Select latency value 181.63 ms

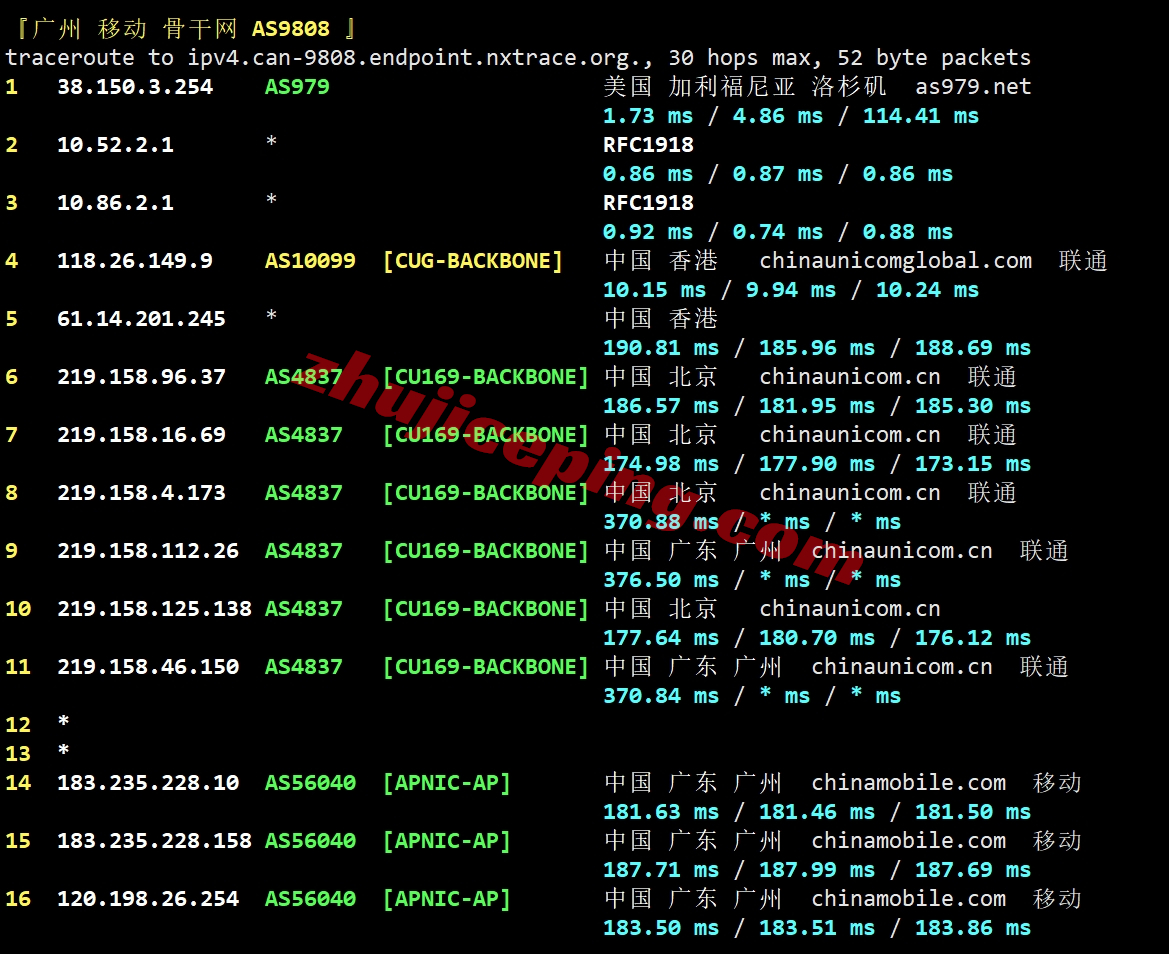click(x=661, y=814)
